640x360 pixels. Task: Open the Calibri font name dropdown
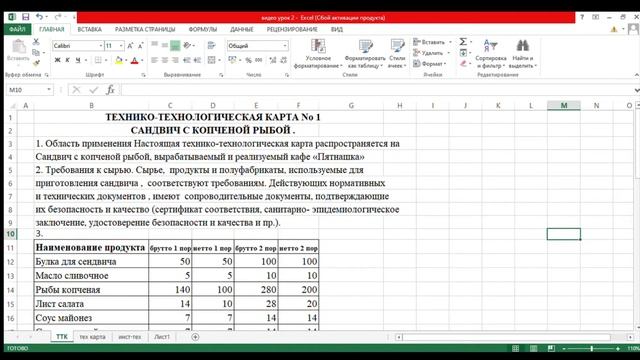tap(100, 46)
